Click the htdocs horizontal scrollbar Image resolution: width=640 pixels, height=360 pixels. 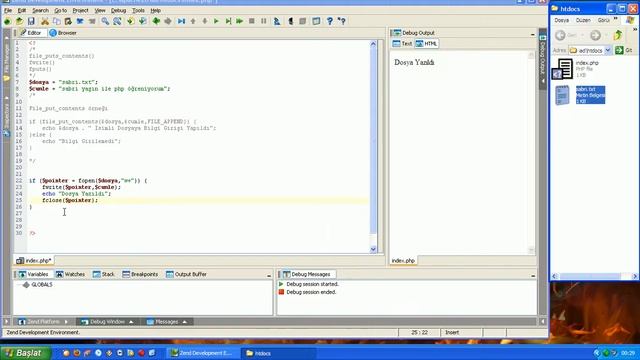click(594, 276)
